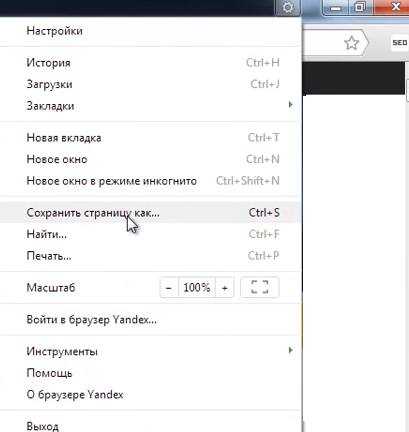
Task: Select Новое окно
Action: click(150, 159)
